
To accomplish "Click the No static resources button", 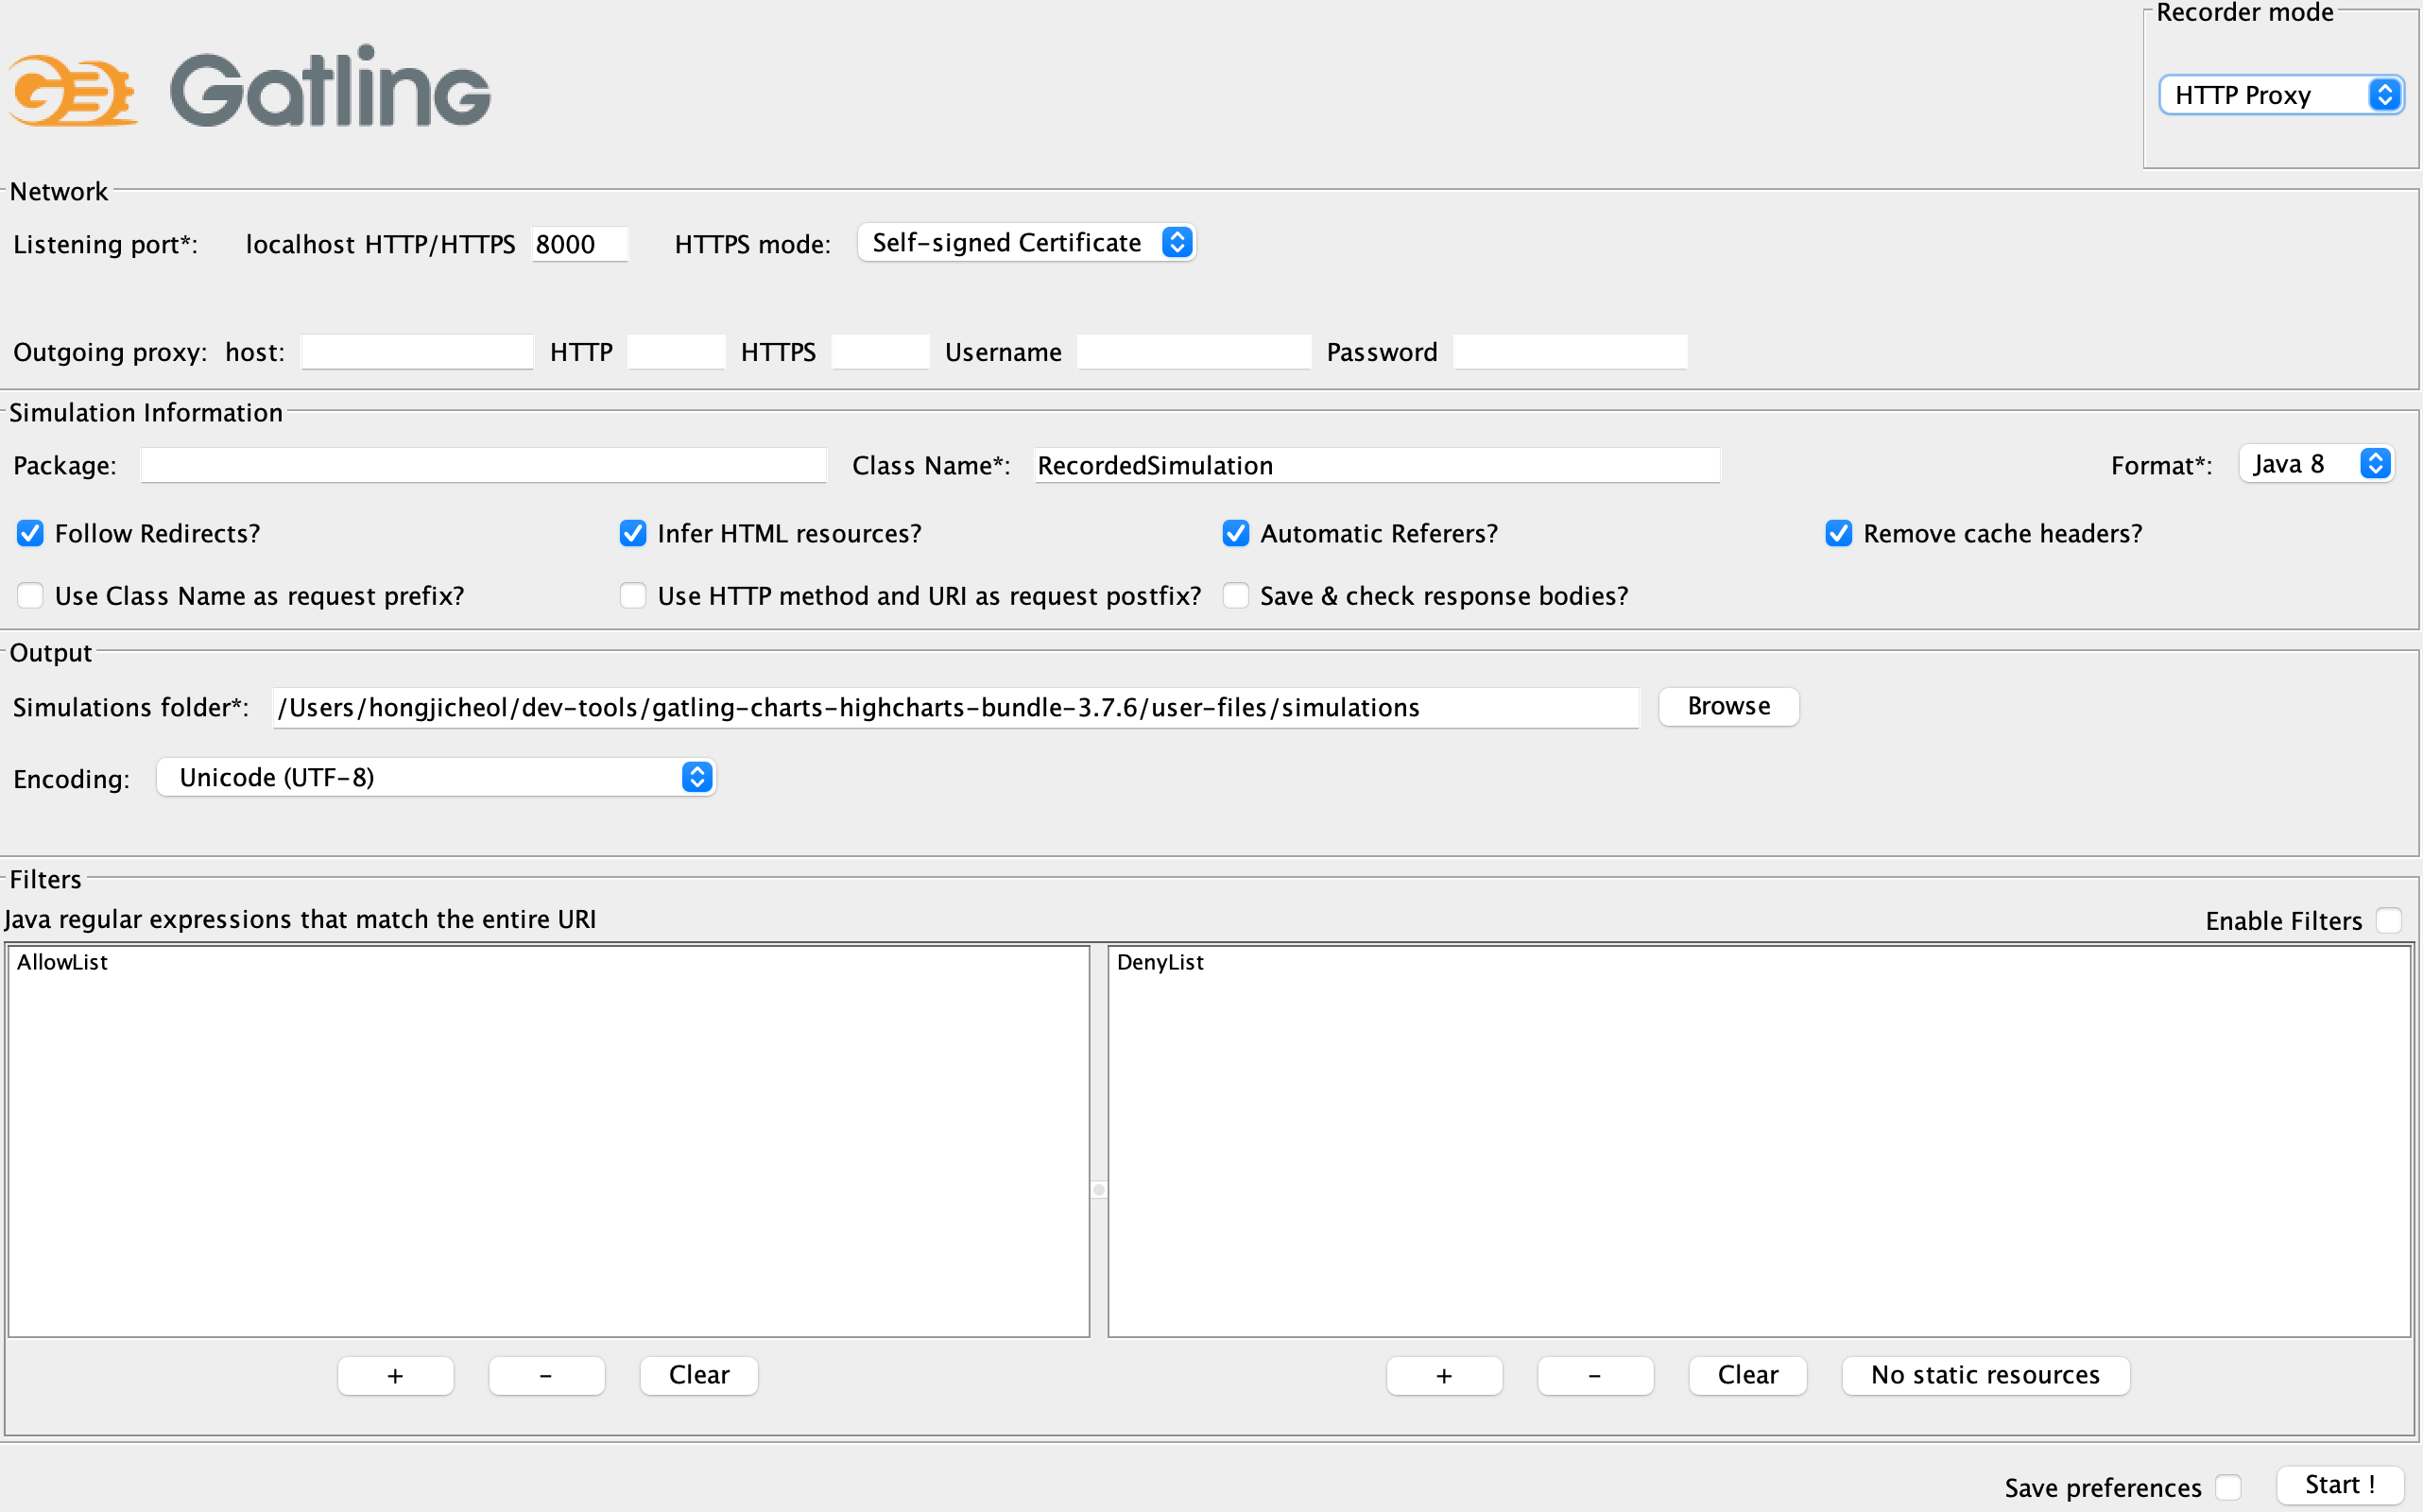I will 1986,1375.
